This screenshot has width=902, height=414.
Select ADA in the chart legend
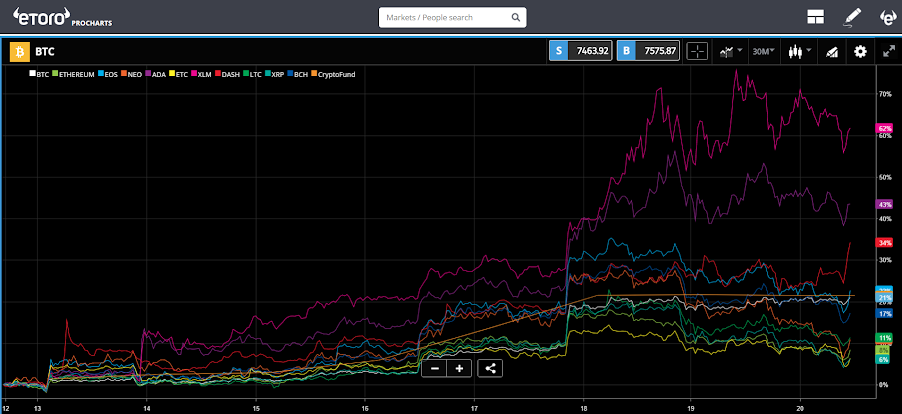click(x=154, y=74)
